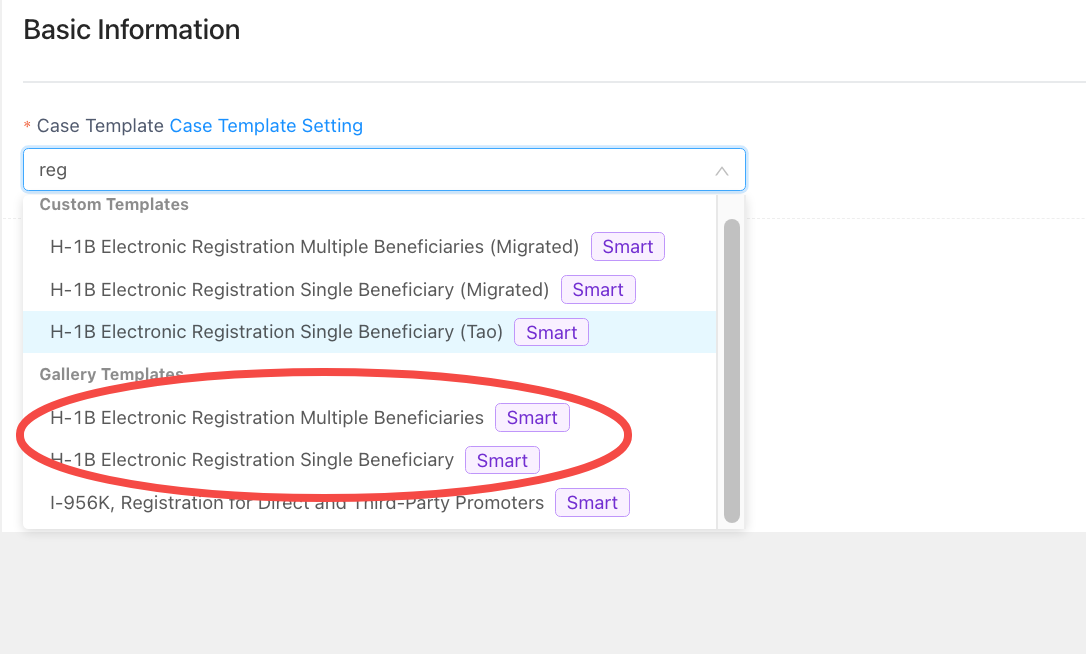Click Smart badge next to Single Beneficiary (Tao)
The width and height of the screenshot is (1086, 654).
(x=551, y=333)
